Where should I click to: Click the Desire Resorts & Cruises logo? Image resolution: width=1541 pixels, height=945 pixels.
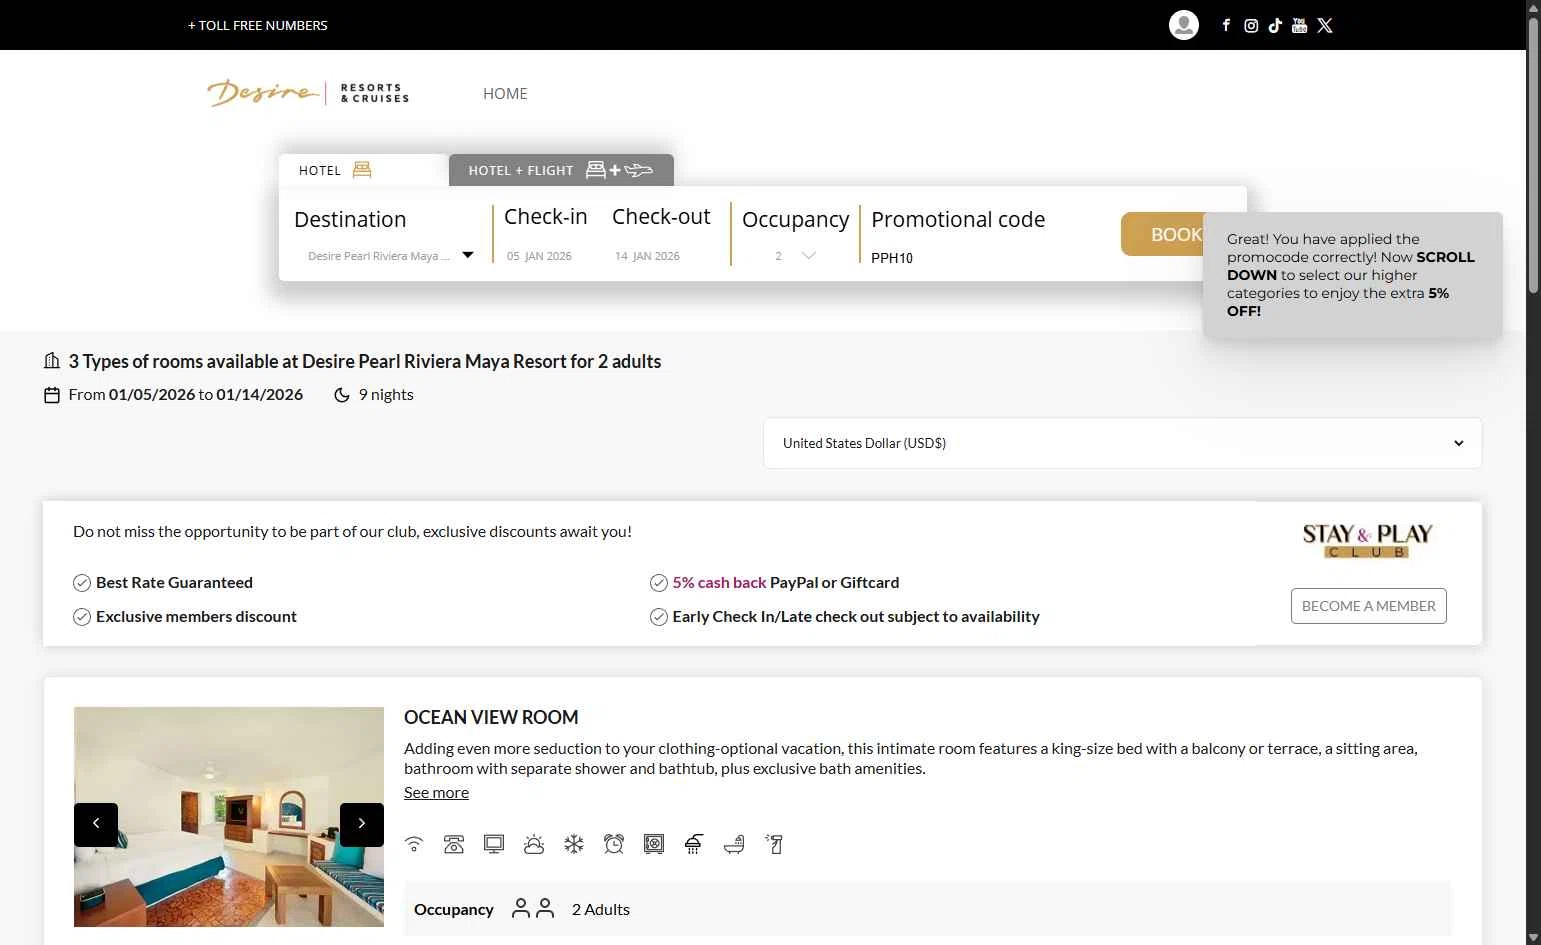click(x=308, y=93)
